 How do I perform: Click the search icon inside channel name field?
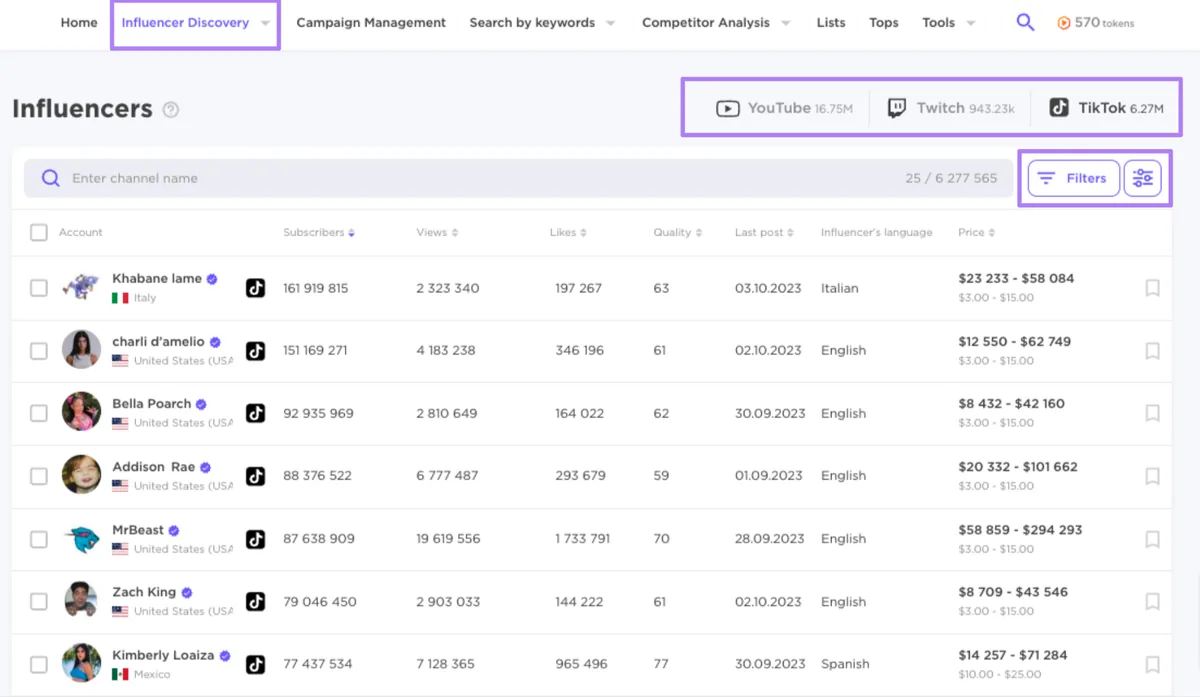pos(50,178)
